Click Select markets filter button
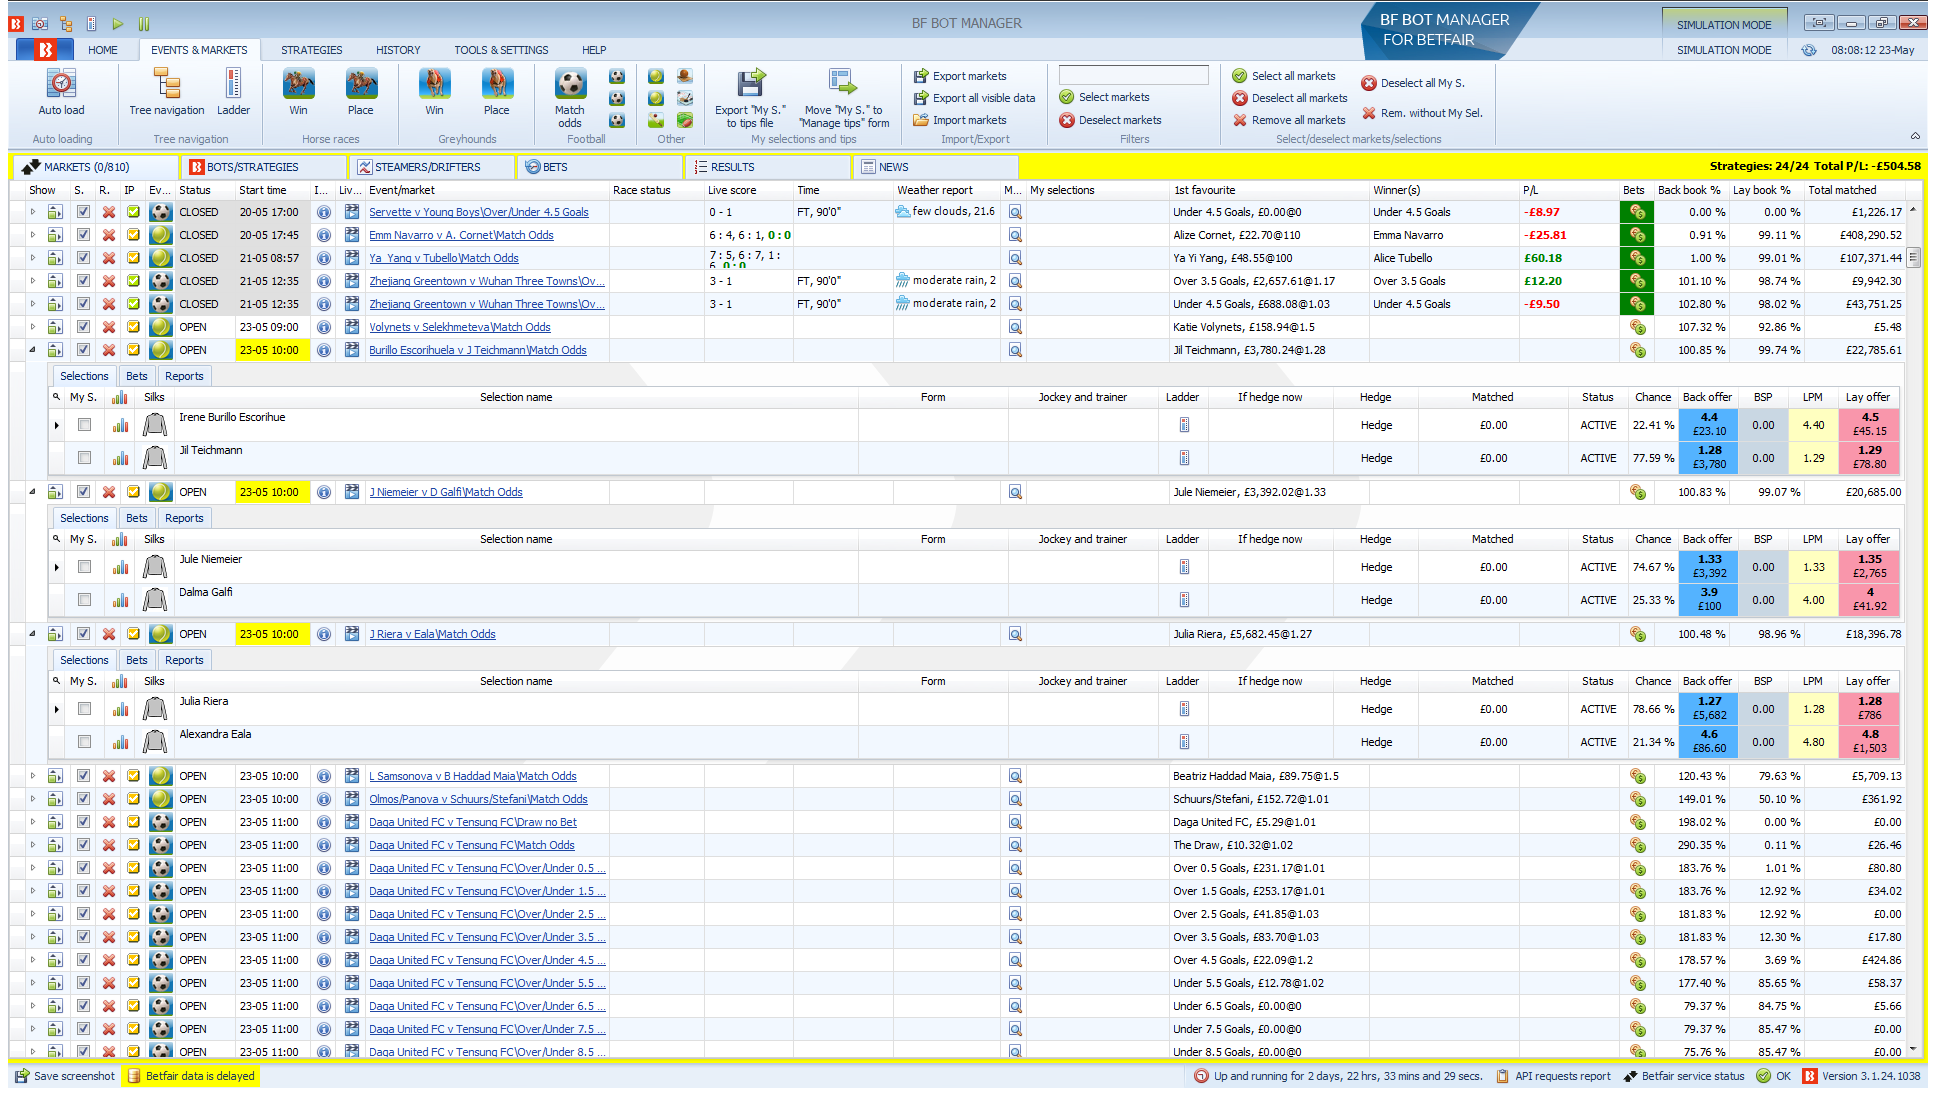The width and height of the screenshot is (1936, 1096). point(1104,97)
